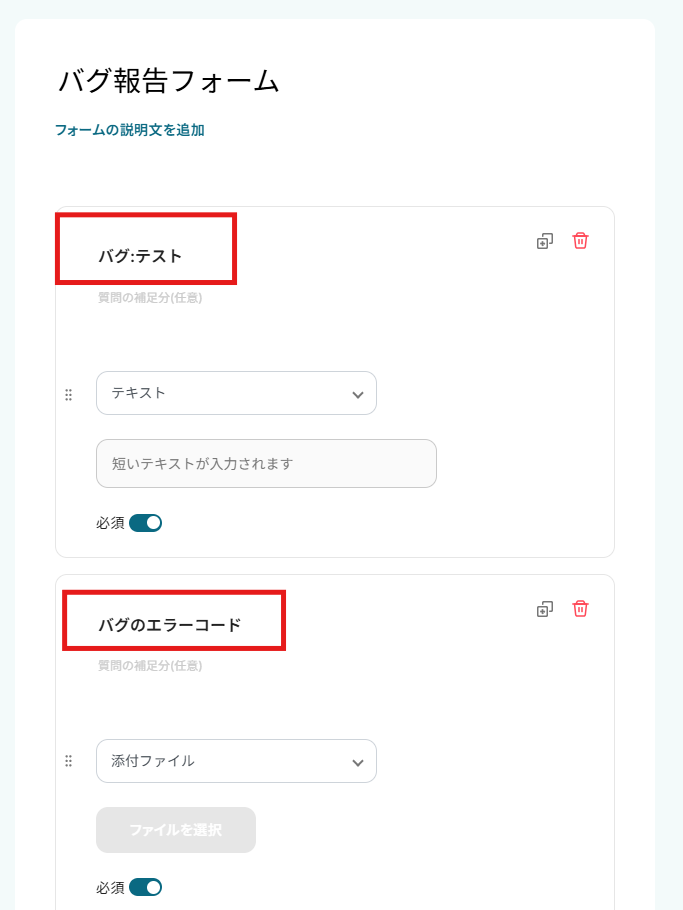Disable 必須 on the バグのエラーコード question
The width and height of the screenshot is (683, 910).
click(x=146, y=887)
